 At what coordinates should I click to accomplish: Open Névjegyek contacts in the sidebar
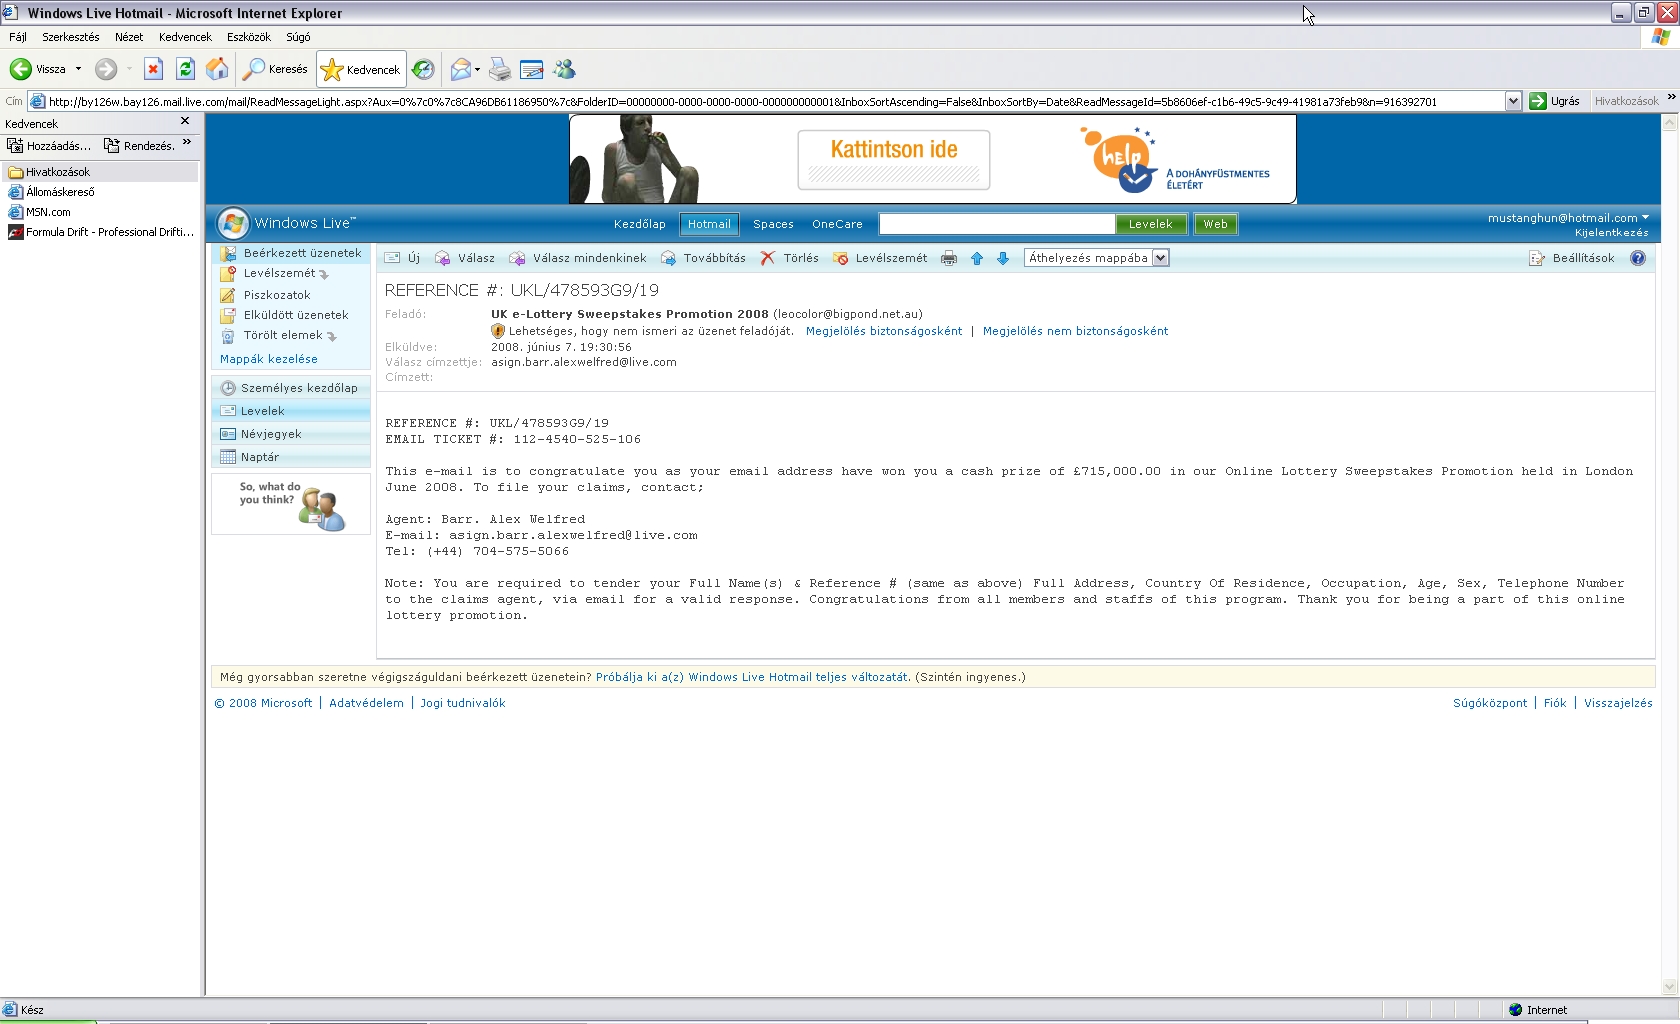point(291,434)
